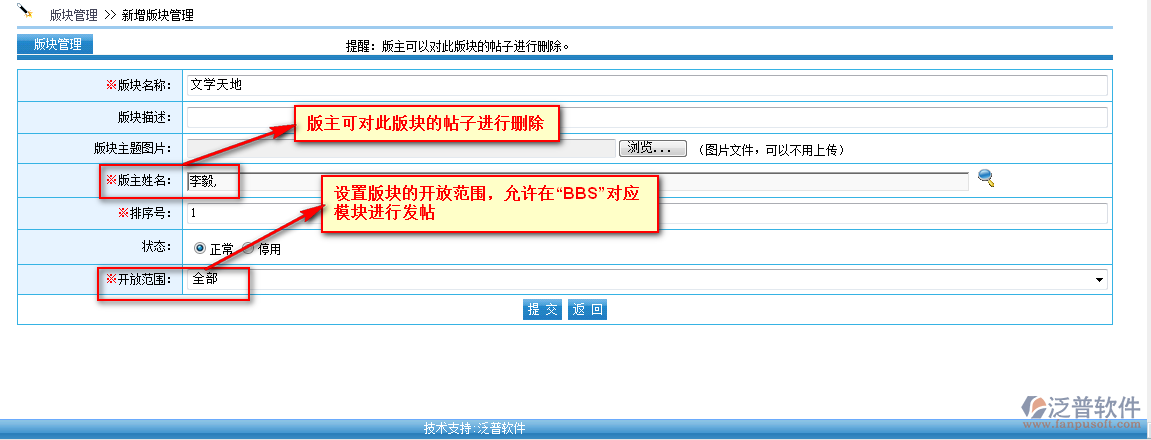Click the 版块主题图片 file path field

click(402, 148)
